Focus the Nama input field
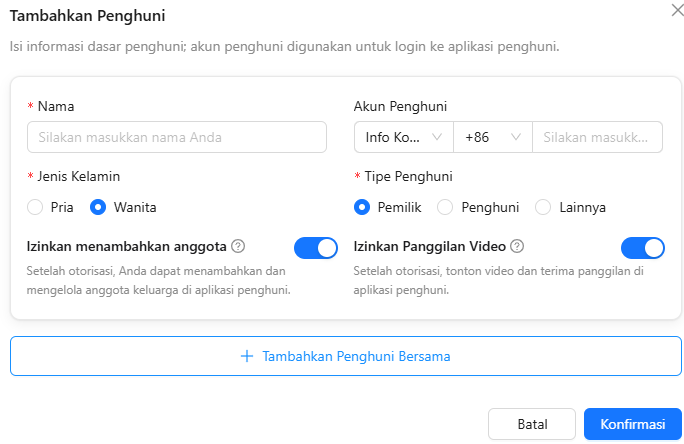The height and width of the screenshot is (444, 684). pos(177,137)
